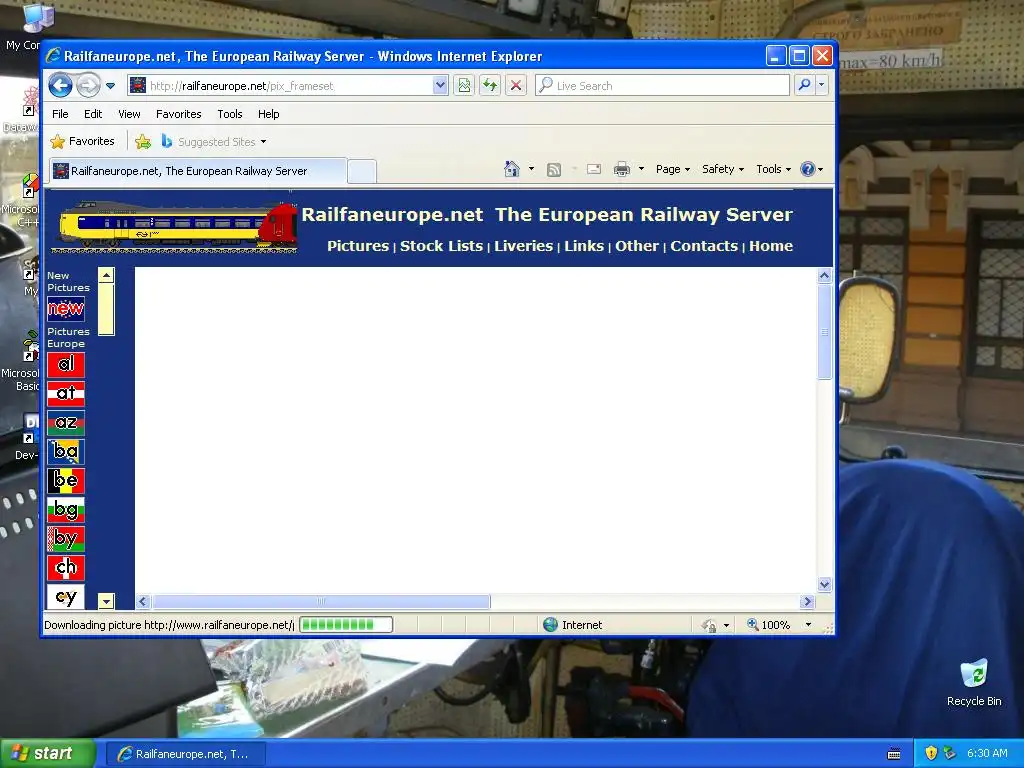Image resolution: width=1024 pixels, height=768 pixels.
Task: Click the country list scroll-down arrow
Action: (x=106, y=601)
